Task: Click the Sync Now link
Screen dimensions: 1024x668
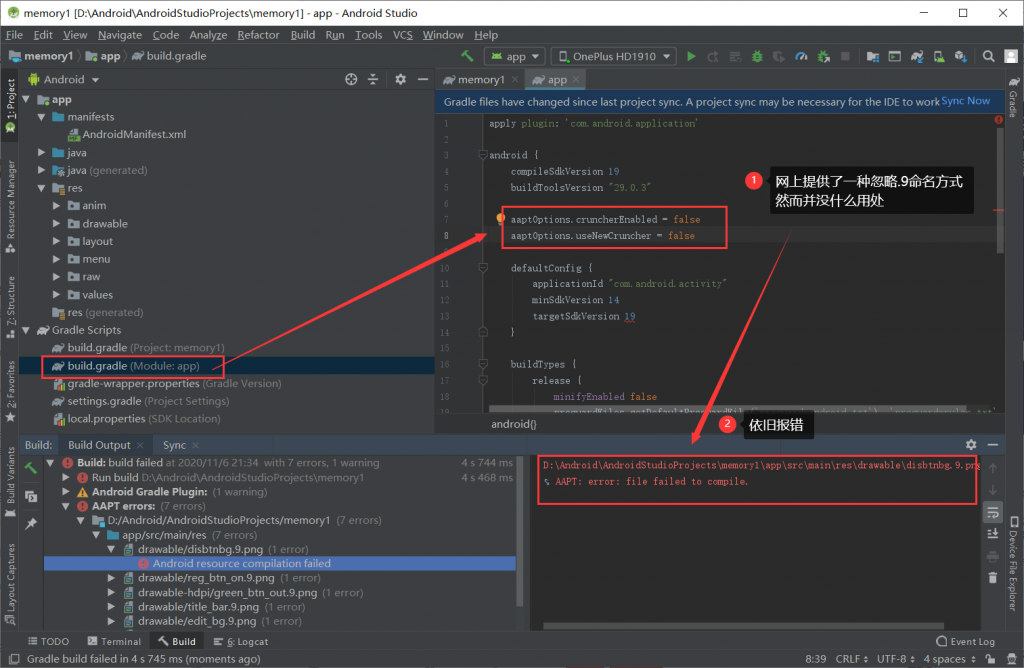Action: 965,101
